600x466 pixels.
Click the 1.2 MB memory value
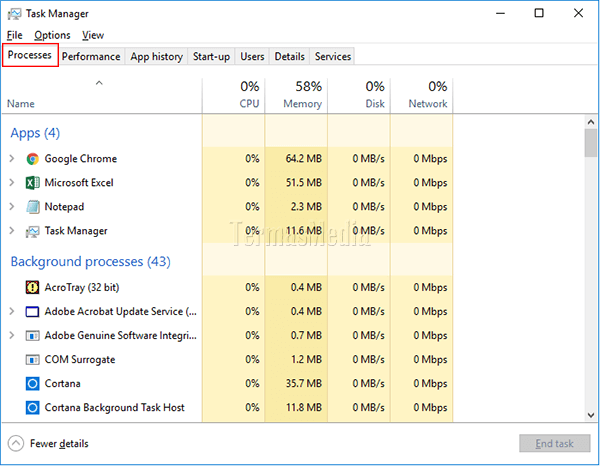[x=306, y=360]
